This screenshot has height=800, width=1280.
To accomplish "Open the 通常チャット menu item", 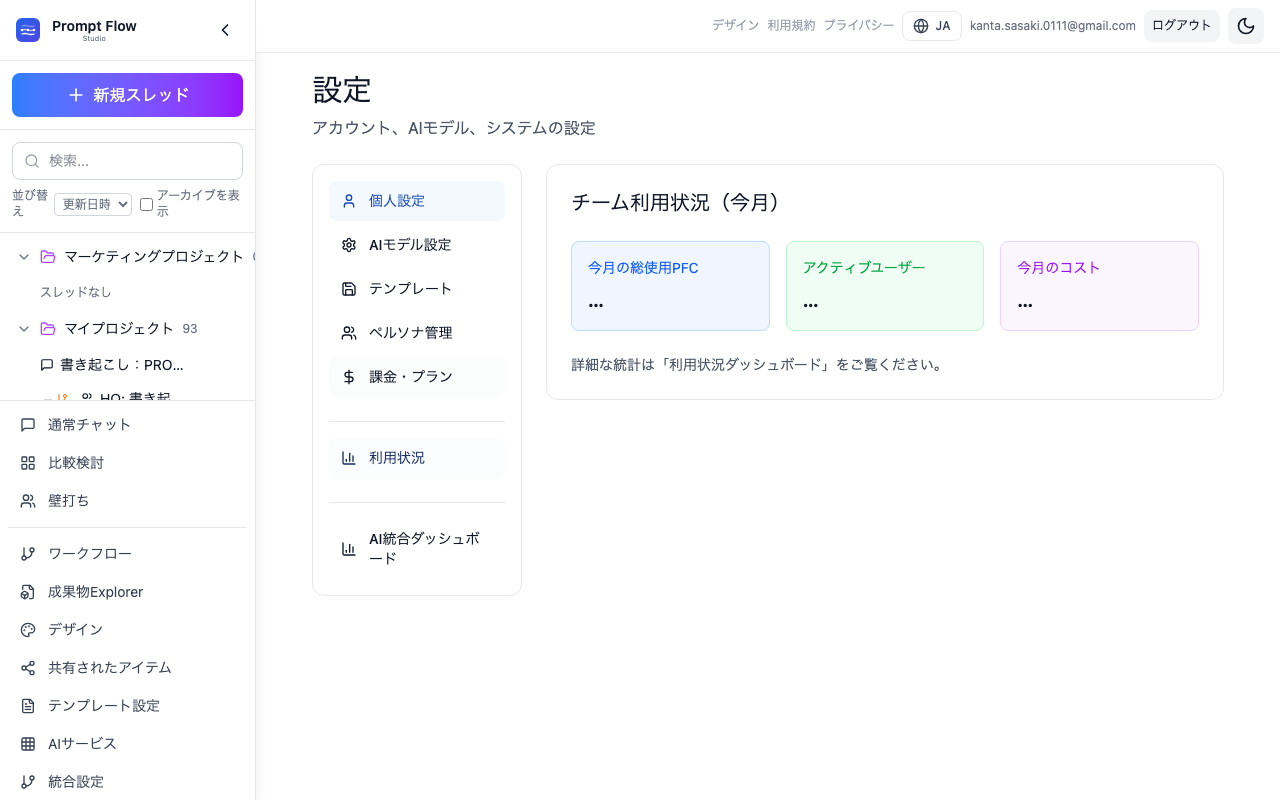I will tap(127, 425).
